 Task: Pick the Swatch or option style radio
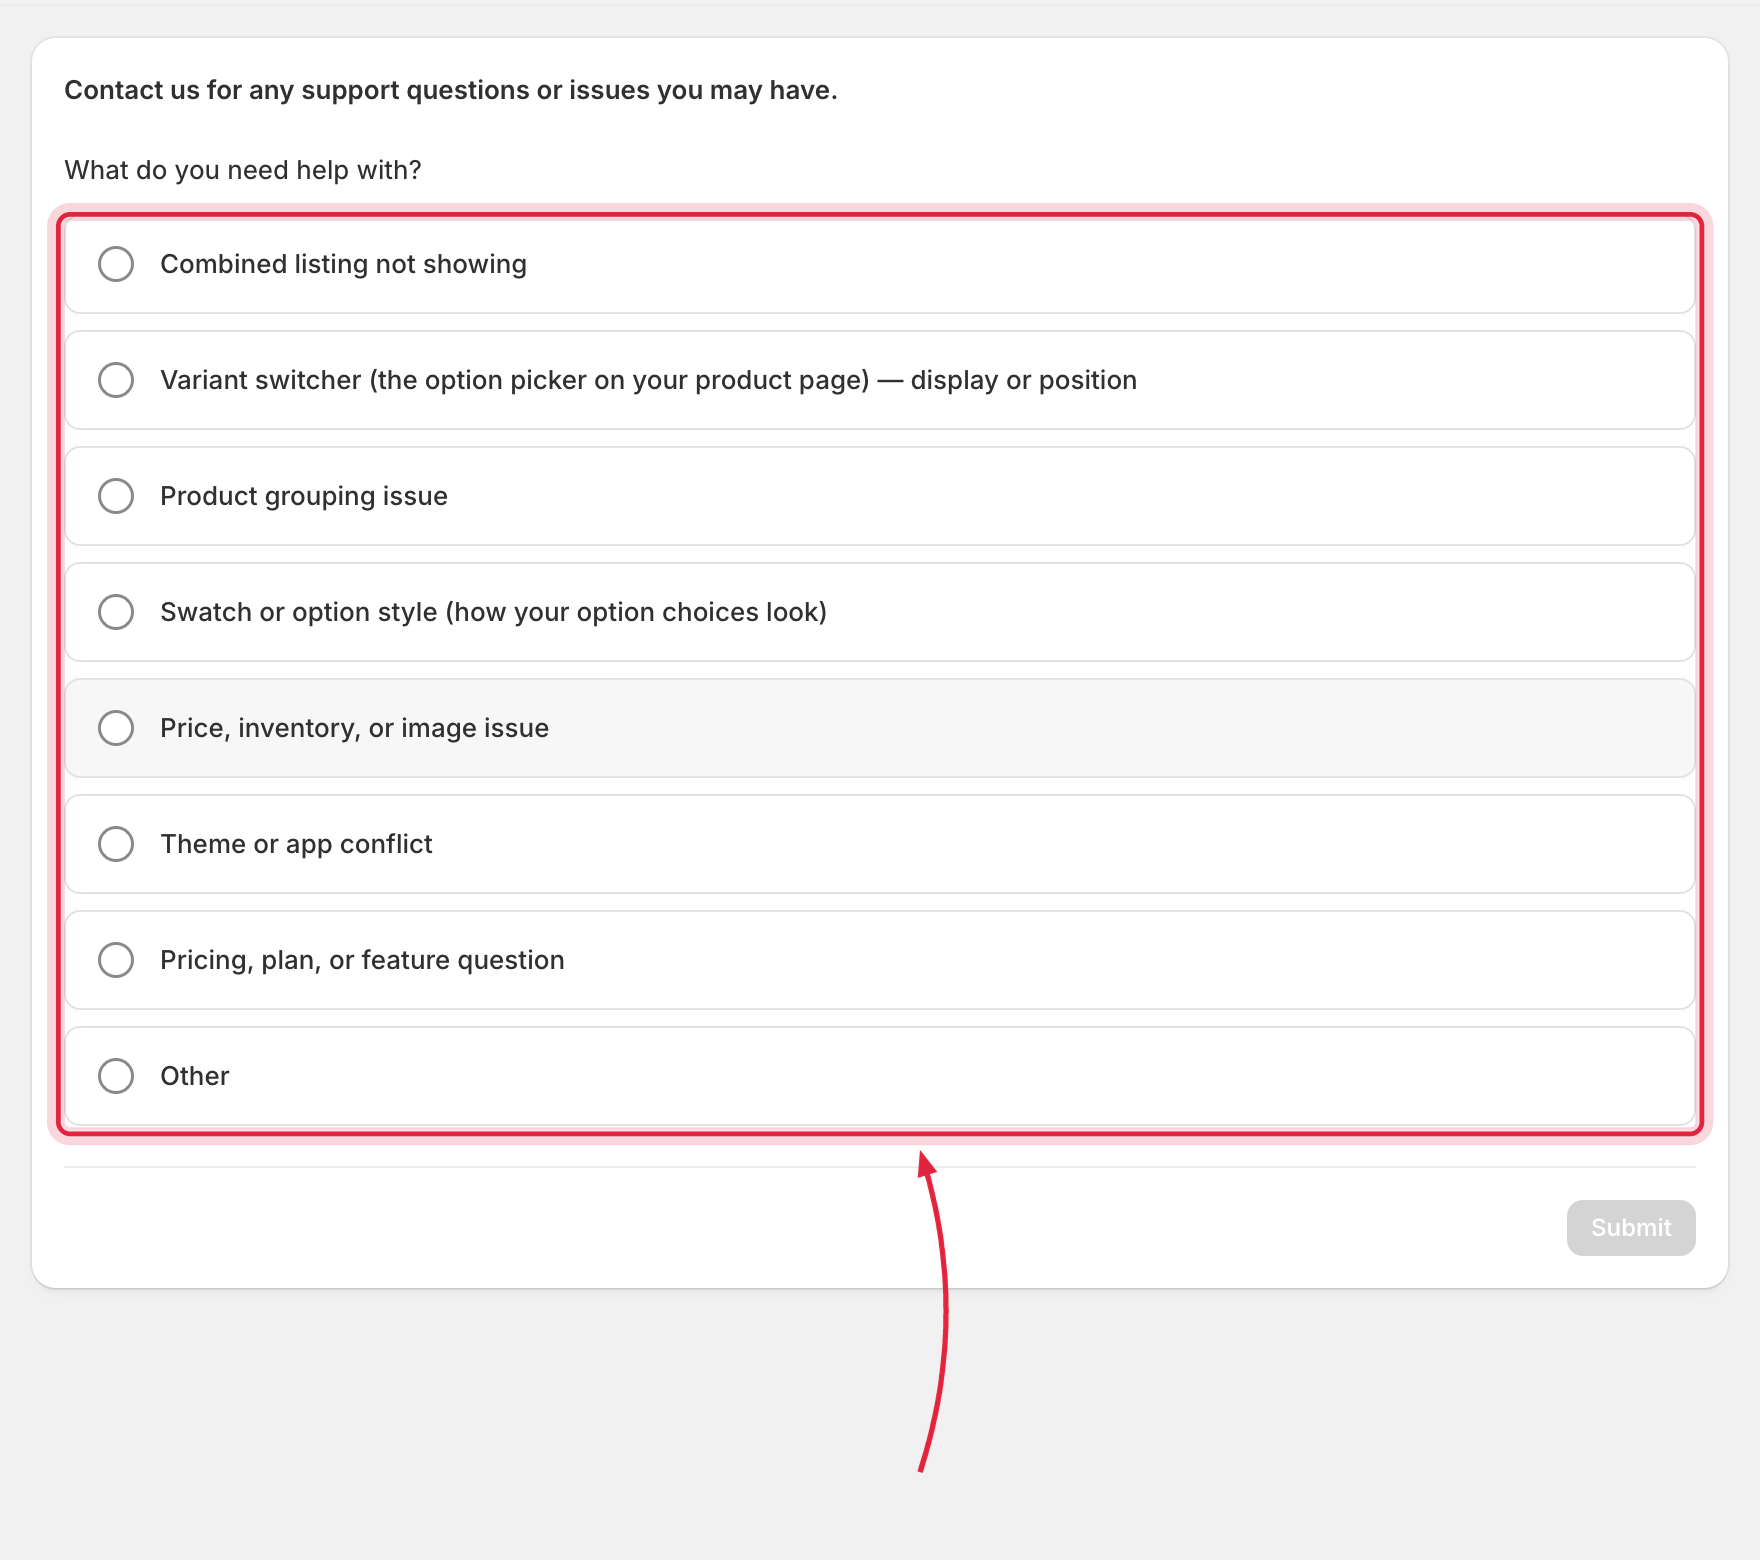[116, 612]
